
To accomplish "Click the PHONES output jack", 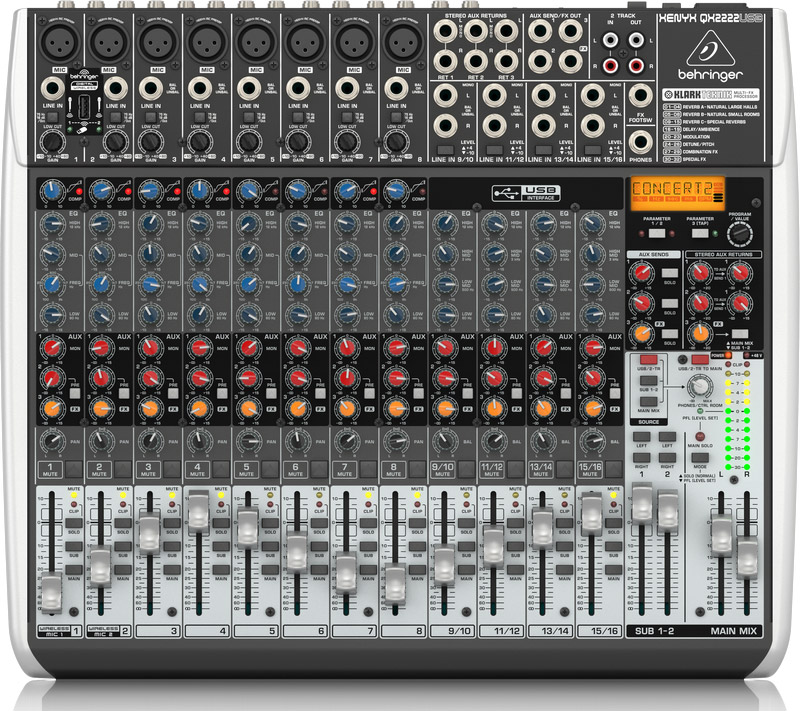I will tap(640, 142).
